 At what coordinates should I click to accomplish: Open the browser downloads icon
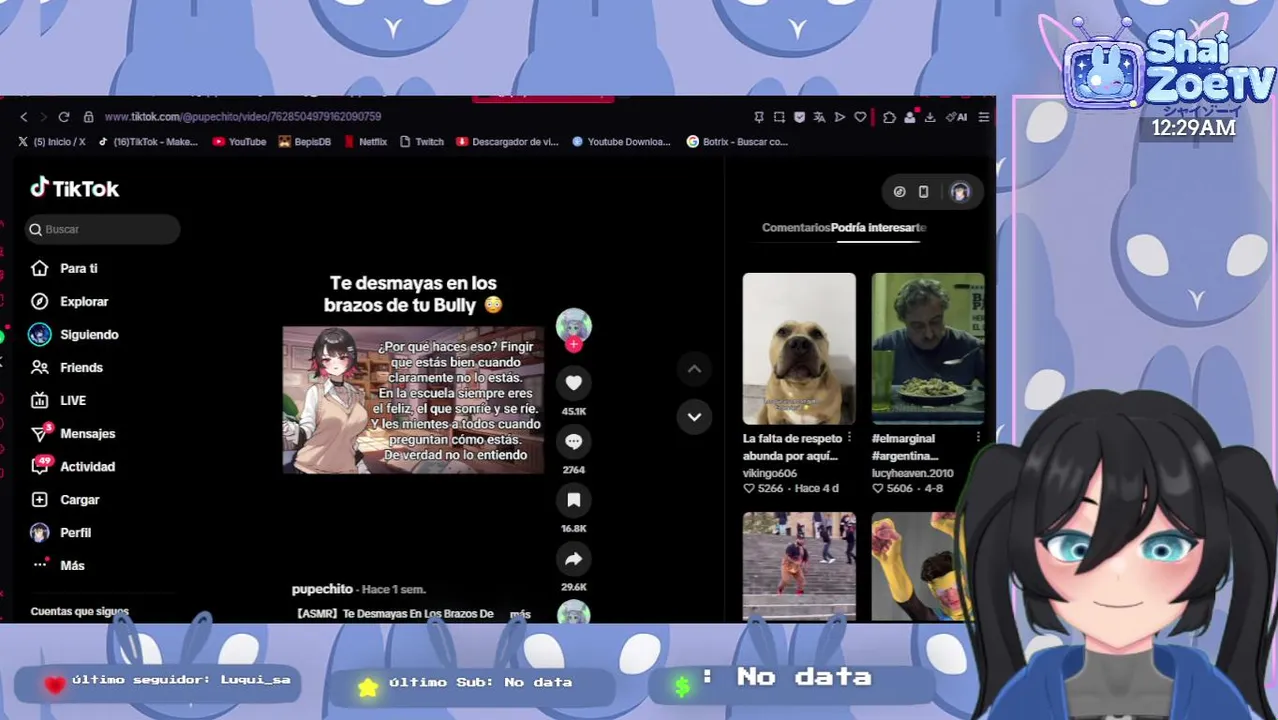[929, 117]
